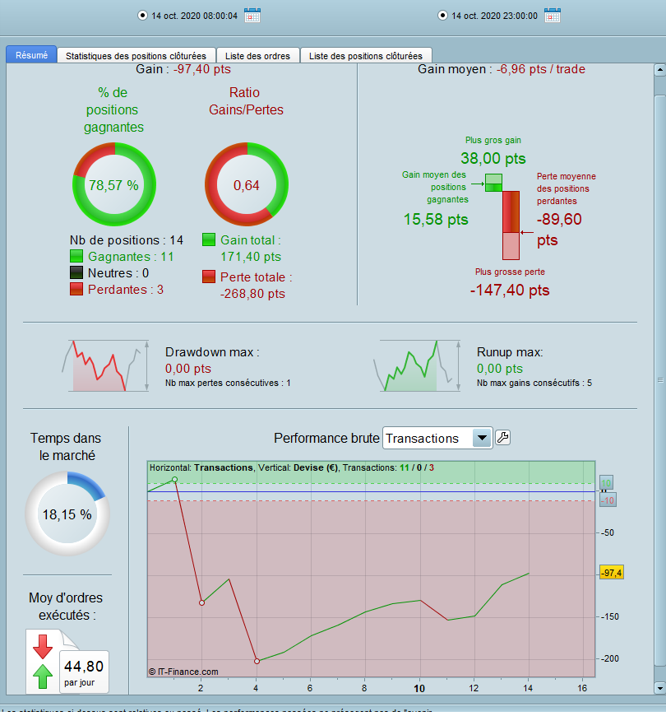The width and height of the screenshot is (666, 712).
Task: Click the scrollbar up arrow
Action: click(x=660, y=70)
